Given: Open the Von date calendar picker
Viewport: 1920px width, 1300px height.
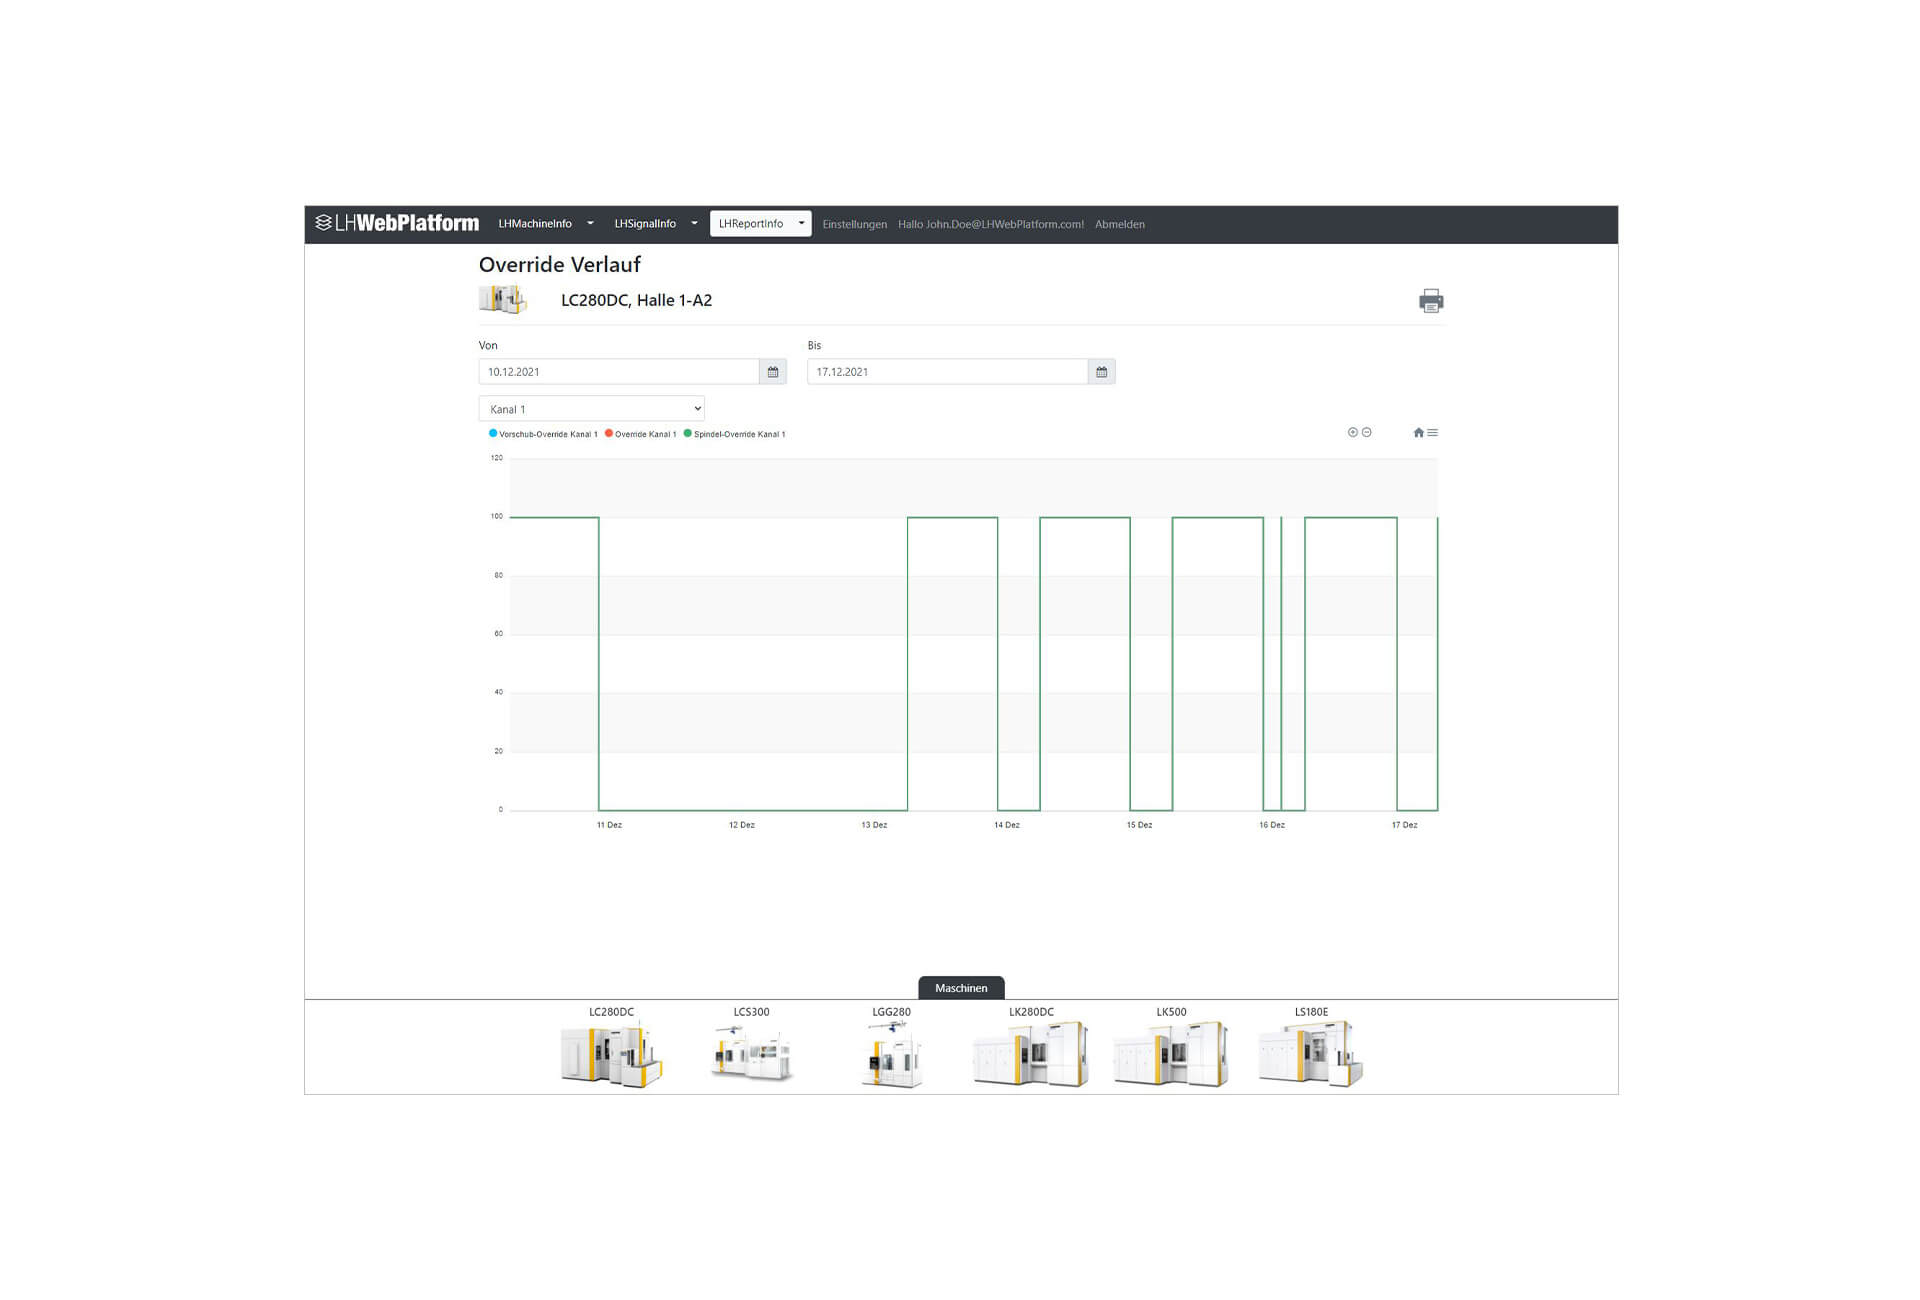Looking at the screenshot, I should 773,372.
